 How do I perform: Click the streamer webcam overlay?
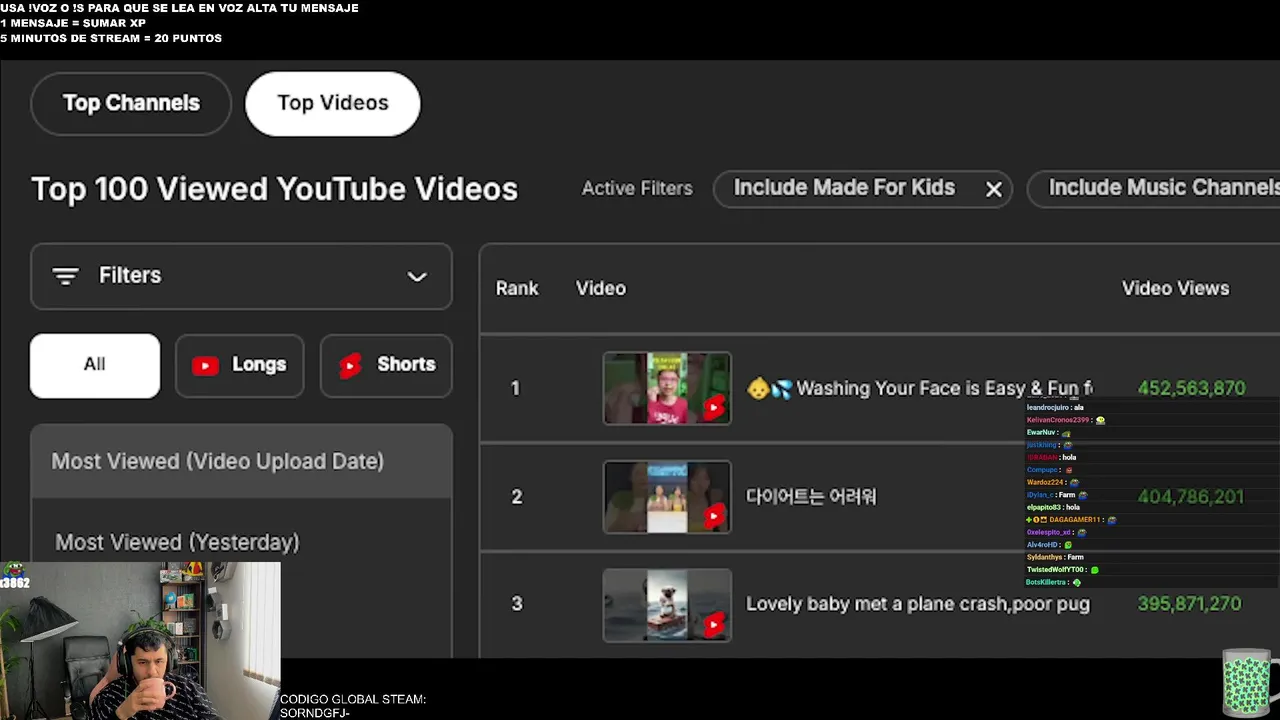(141, 640)
